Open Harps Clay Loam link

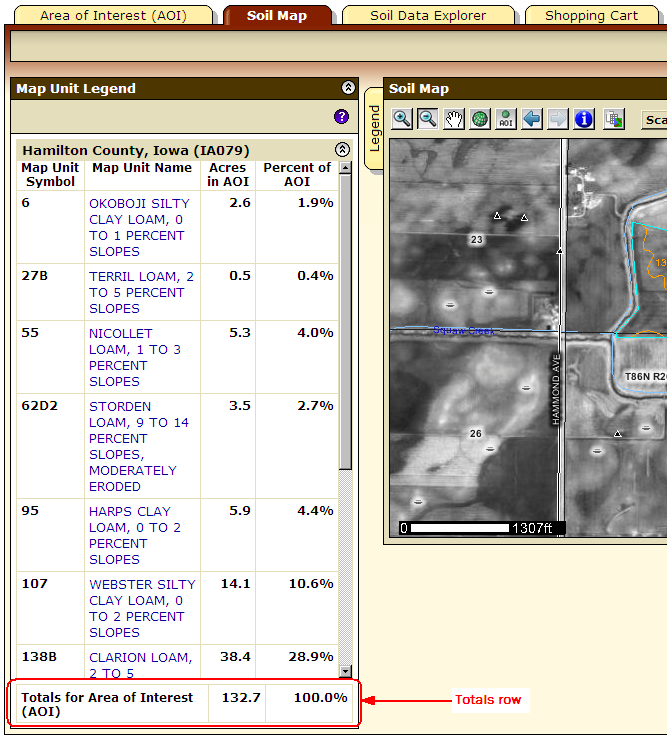click(135, 535)
